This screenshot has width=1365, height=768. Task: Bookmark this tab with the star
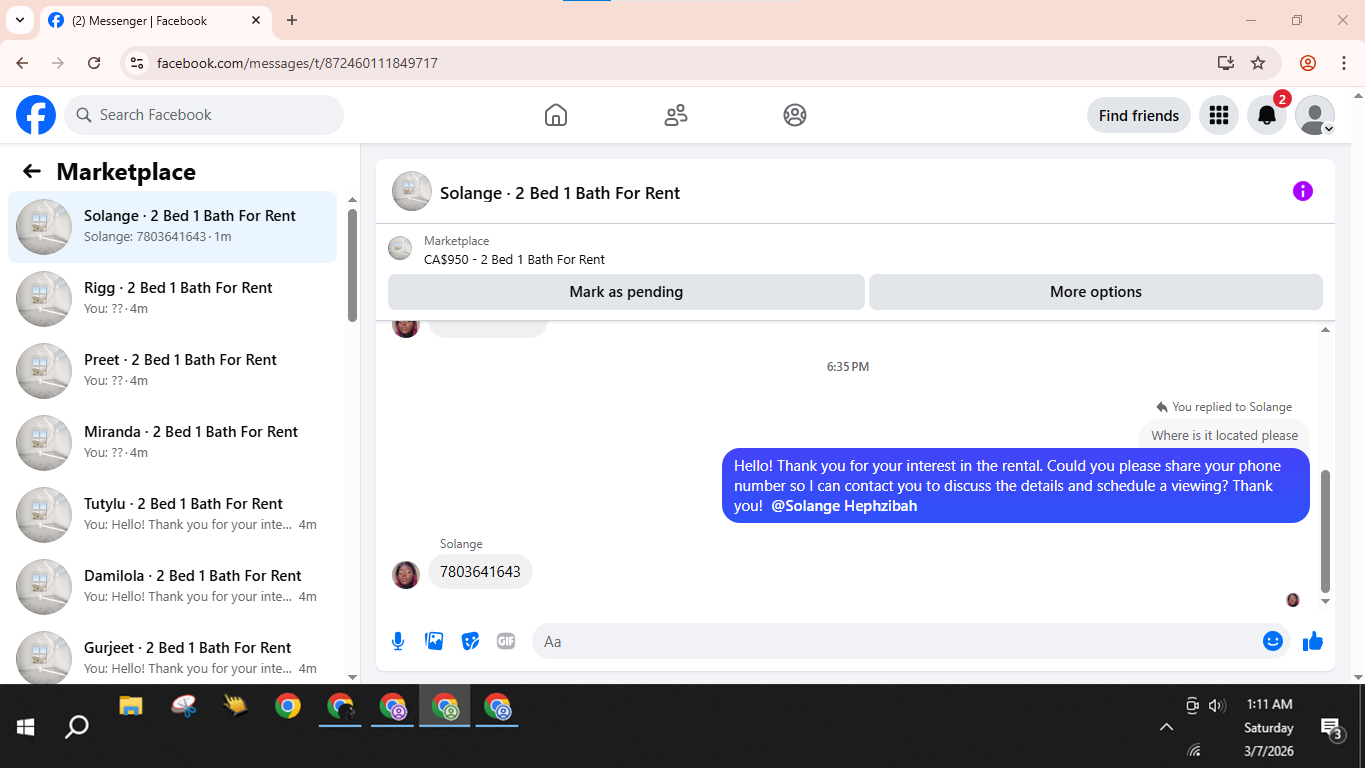coord(1258,63)
